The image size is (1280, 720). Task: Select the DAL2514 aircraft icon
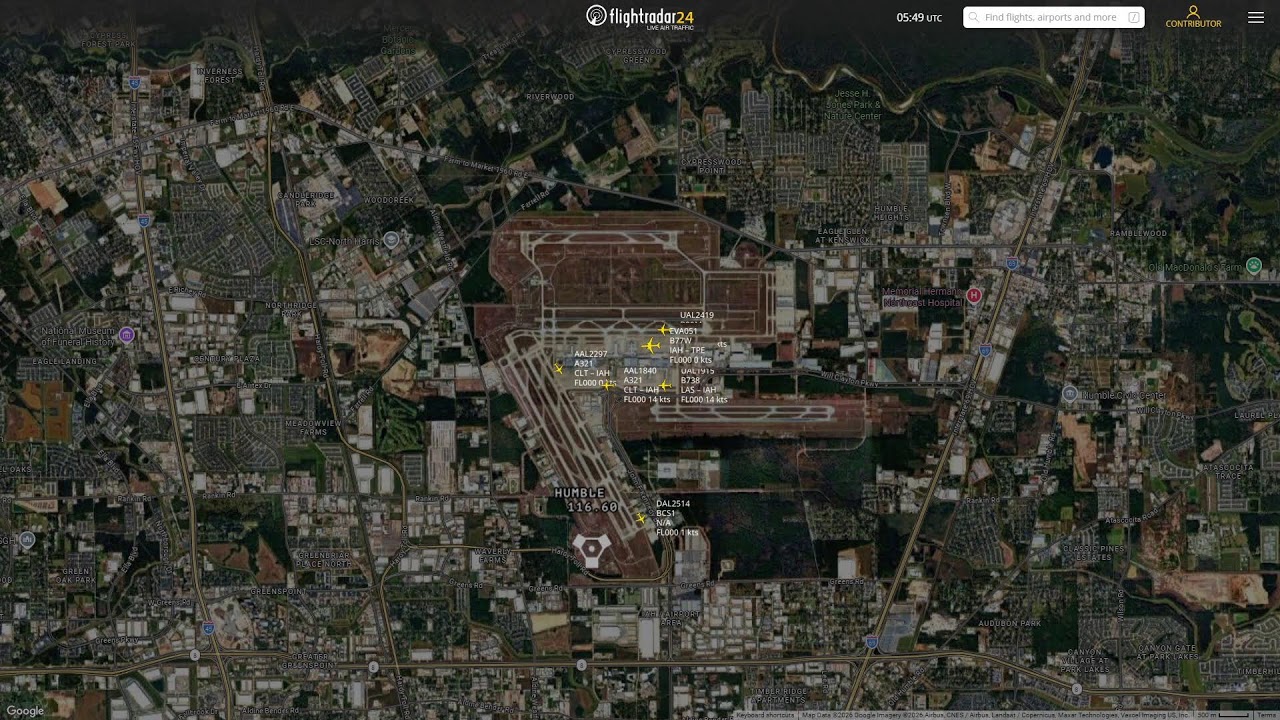coord(642,518)
